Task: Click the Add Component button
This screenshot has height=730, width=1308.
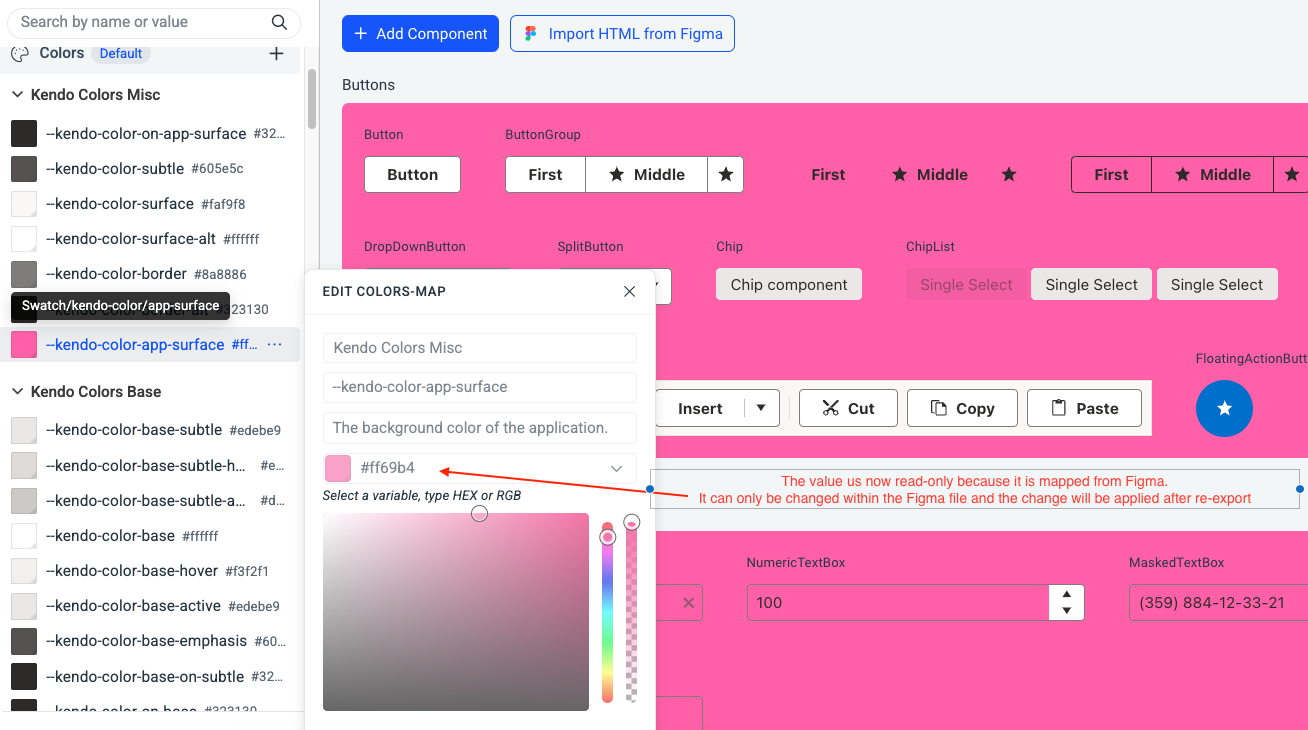Action: [420, 33]
